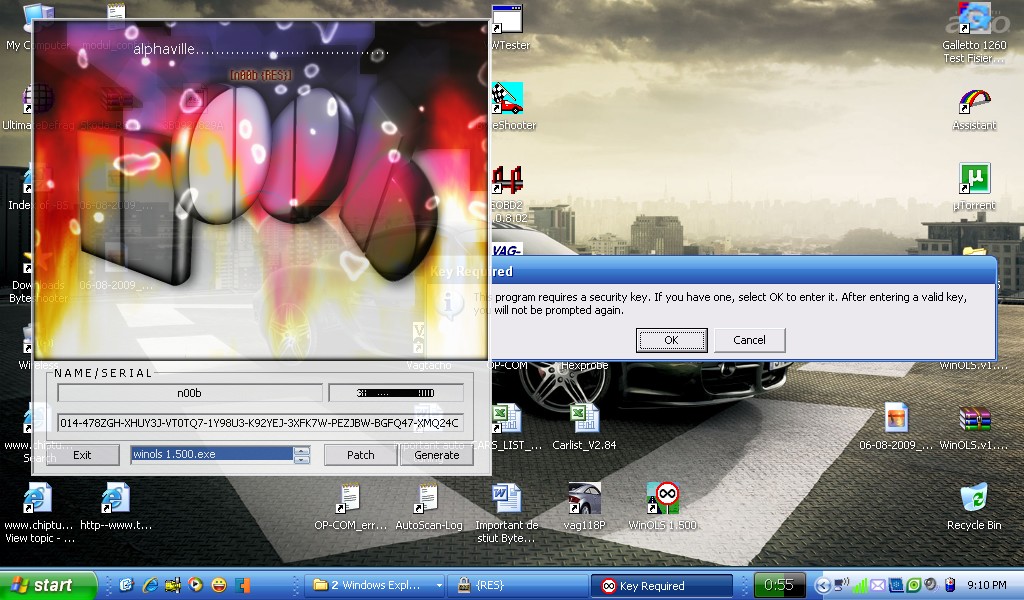Open the vag118P car shortcut icon

(x=585, y=498)
